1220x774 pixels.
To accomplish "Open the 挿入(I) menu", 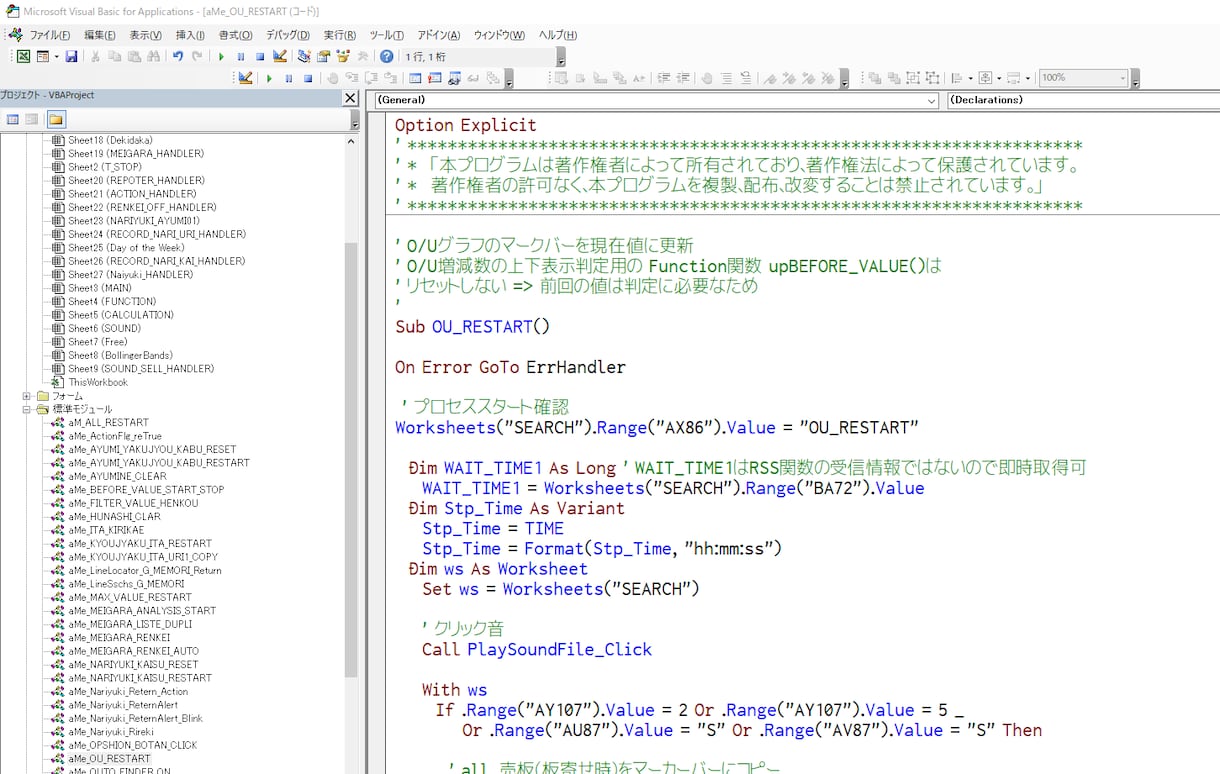I will tap(190, 35).
